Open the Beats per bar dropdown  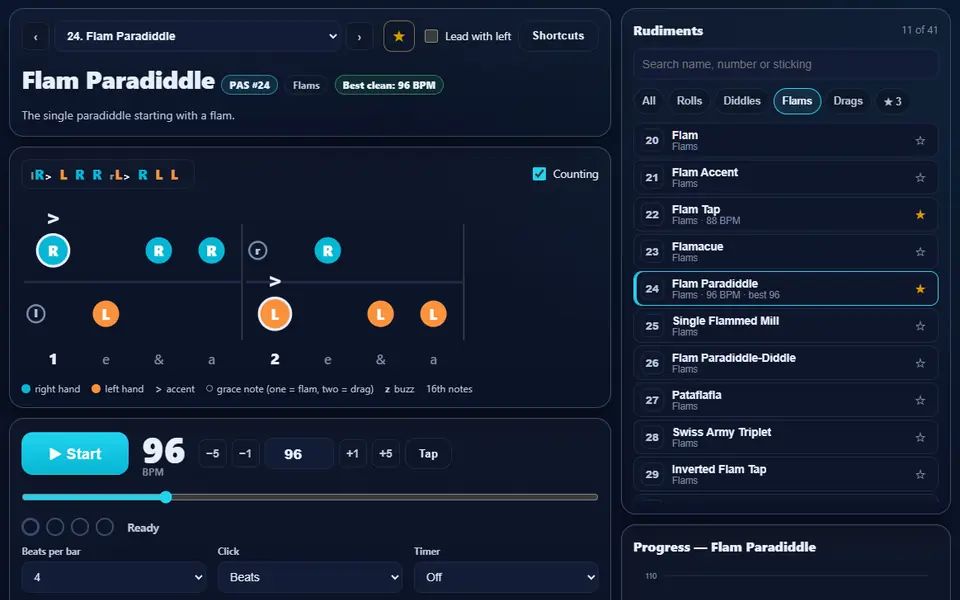point(114,577)
